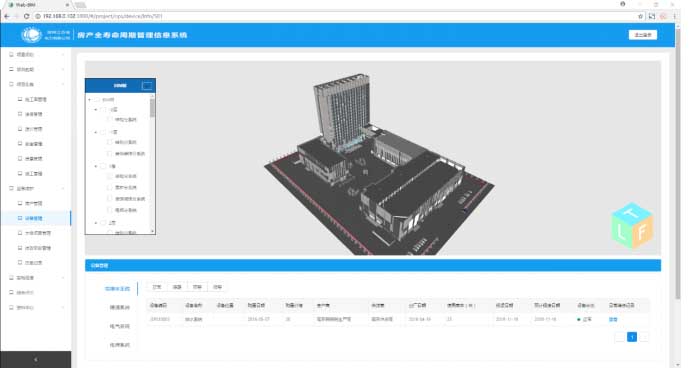Check the last system checkbox under the third floor node
693x376 pixels.
click(110, 210)
